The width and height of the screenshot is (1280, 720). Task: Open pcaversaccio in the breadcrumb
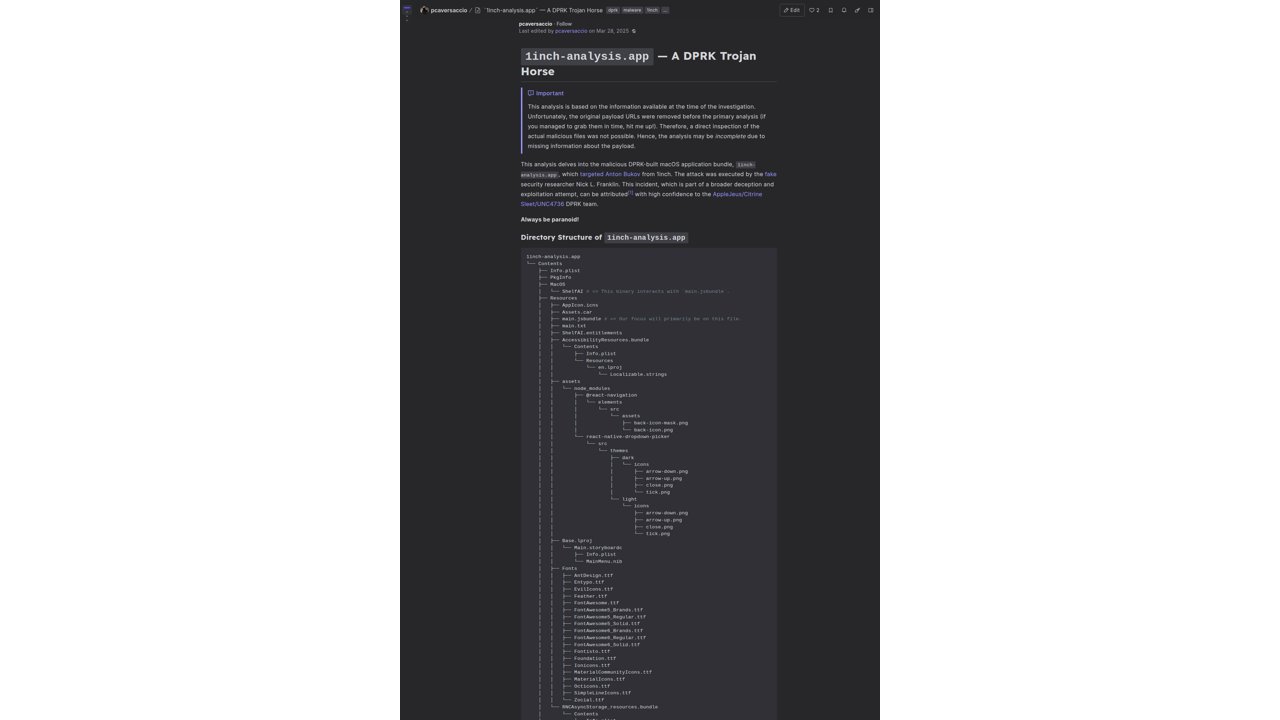coord(449,10)
